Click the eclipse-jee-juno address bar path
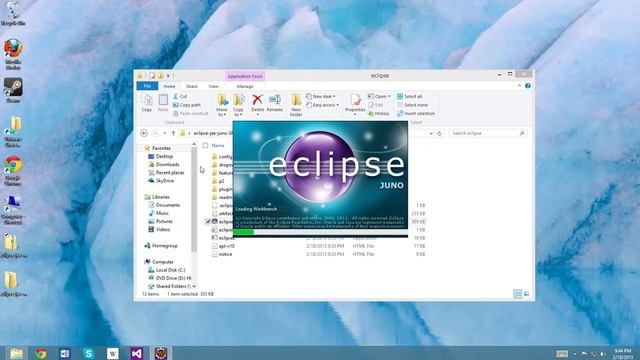The image size is (640, 360). (213, 133)
